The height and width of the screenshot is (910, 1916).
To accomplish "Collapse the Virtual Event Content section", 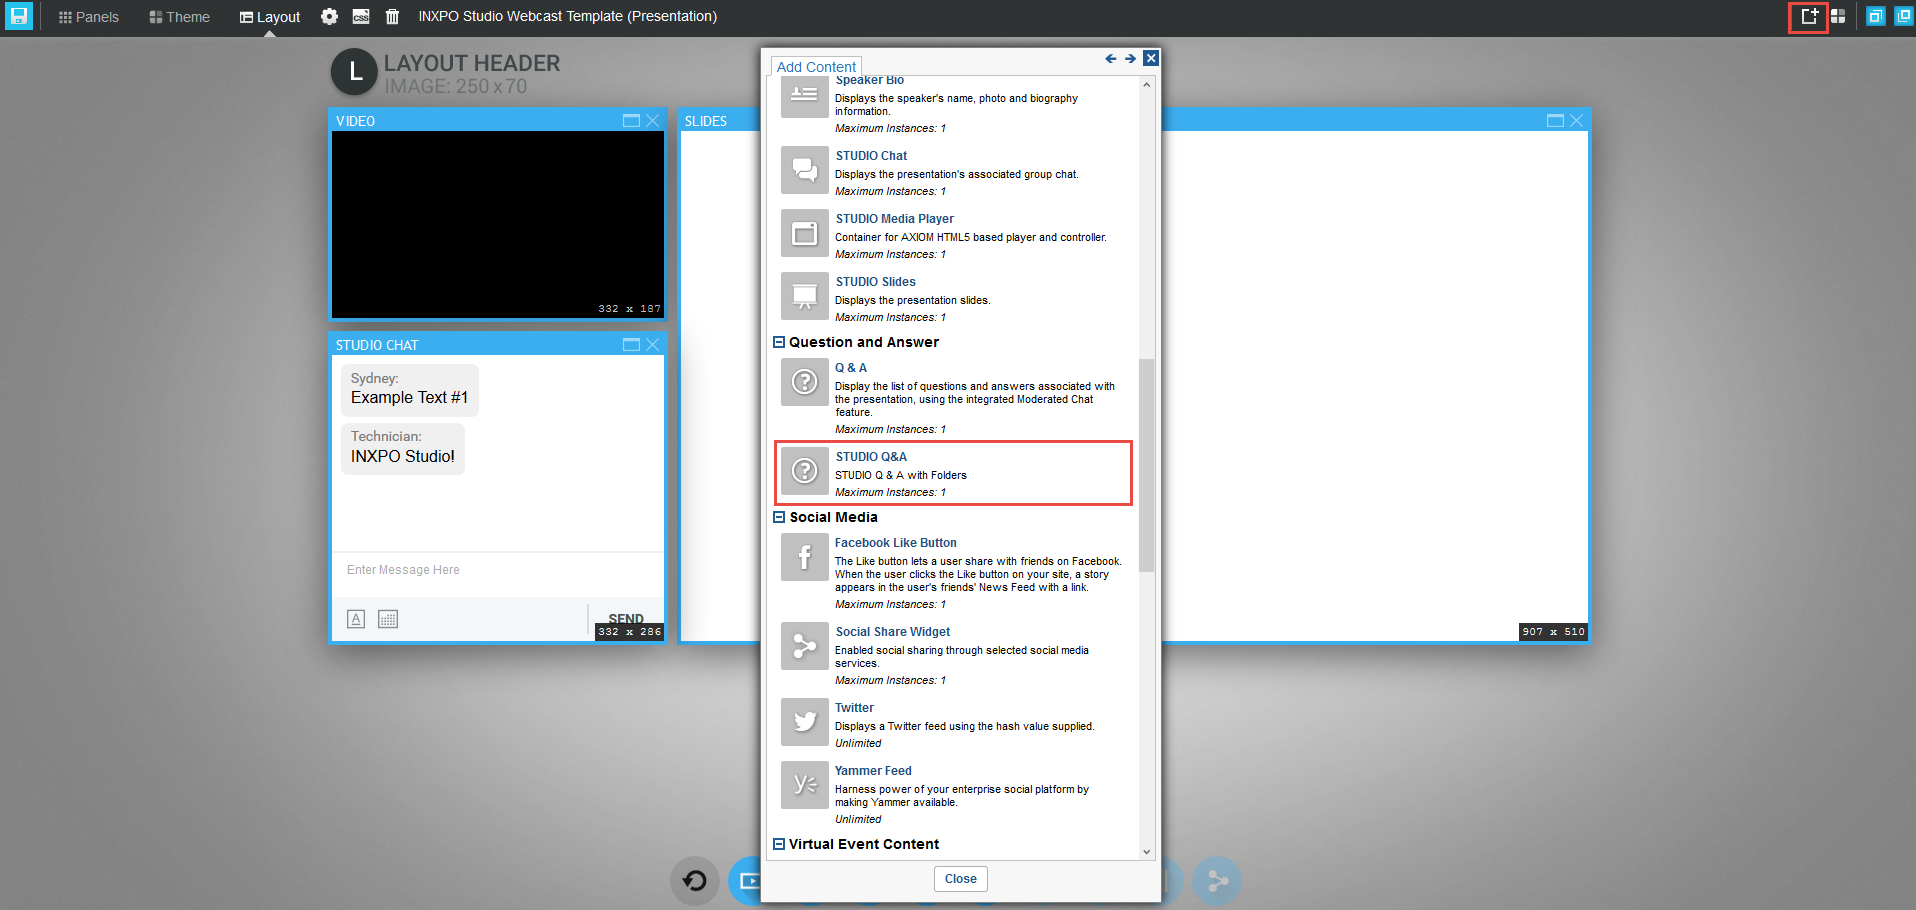I will (779, 844).
